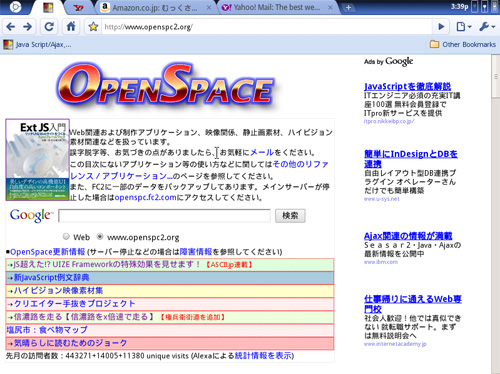Go forward with the right arrow button
The height and width of the screenshot is (374, 500).
click(28, 26)
